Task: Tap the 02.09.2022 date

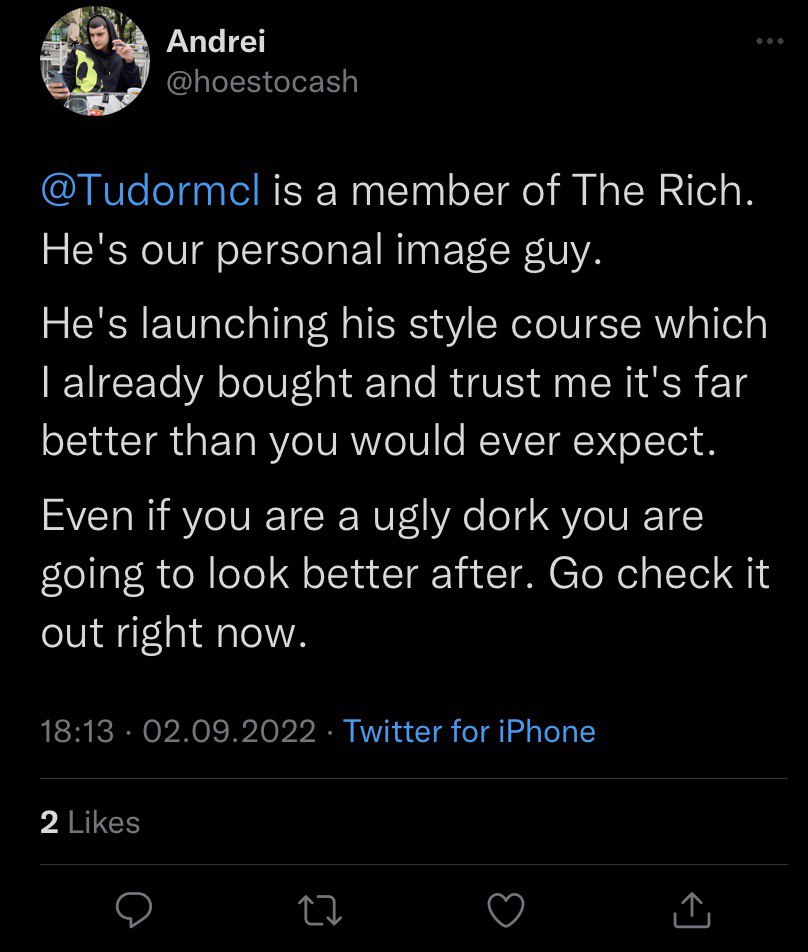Action: click(230, 731)
